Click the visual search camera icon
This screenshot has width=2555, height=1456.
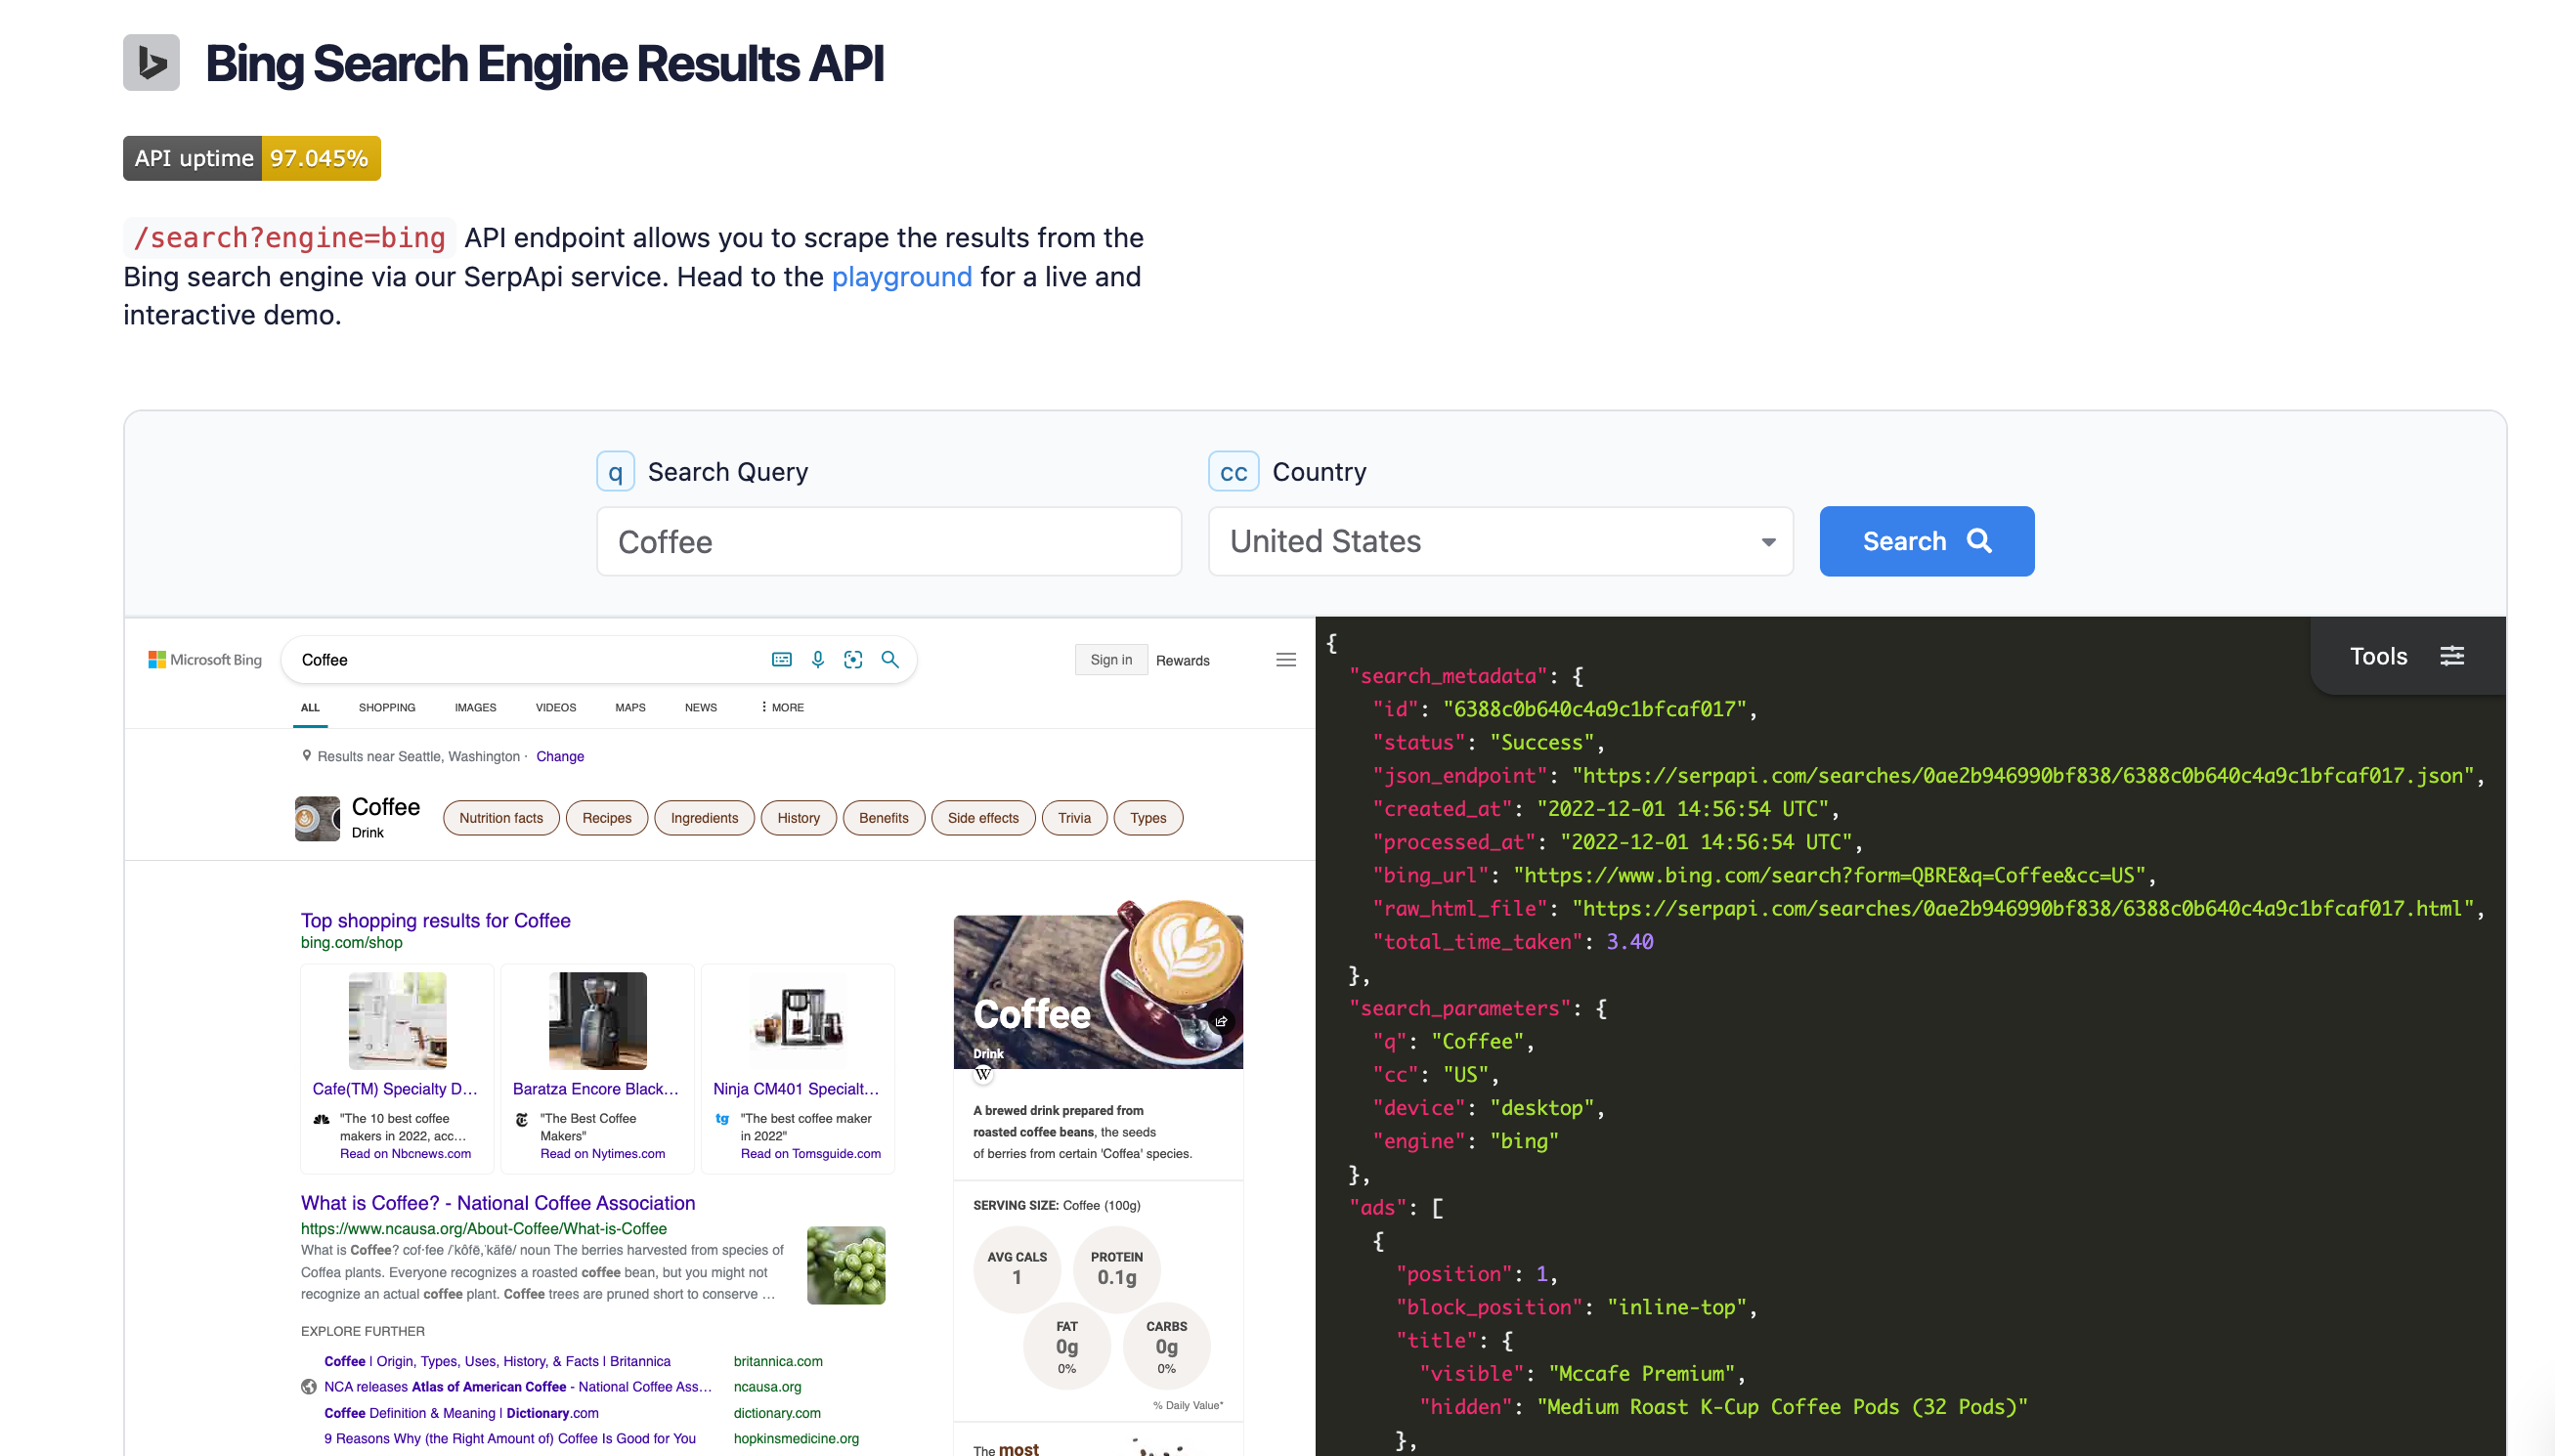click(x=853, y=660)
